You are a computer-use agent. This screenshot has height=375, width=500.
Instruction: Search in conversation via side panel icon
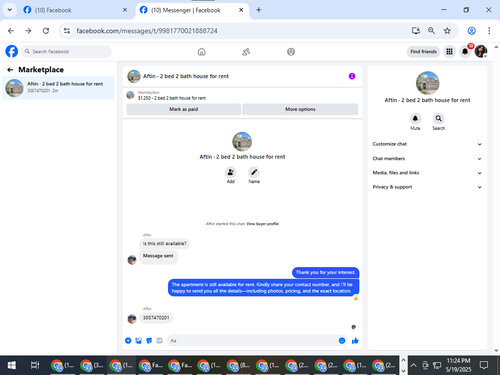click(439, 118)
